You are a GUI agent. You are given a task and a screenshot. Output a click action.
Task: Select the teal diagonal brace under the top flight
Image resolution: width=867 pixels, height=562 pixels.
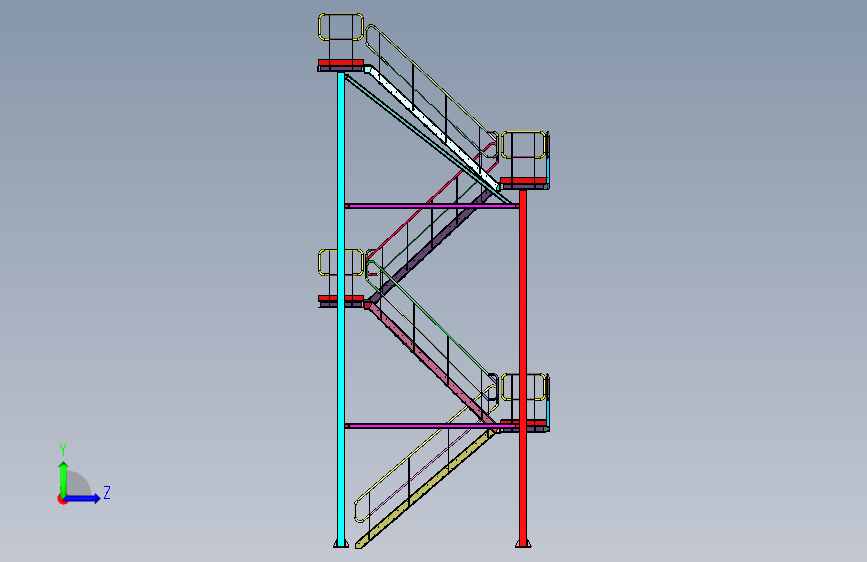426,138
